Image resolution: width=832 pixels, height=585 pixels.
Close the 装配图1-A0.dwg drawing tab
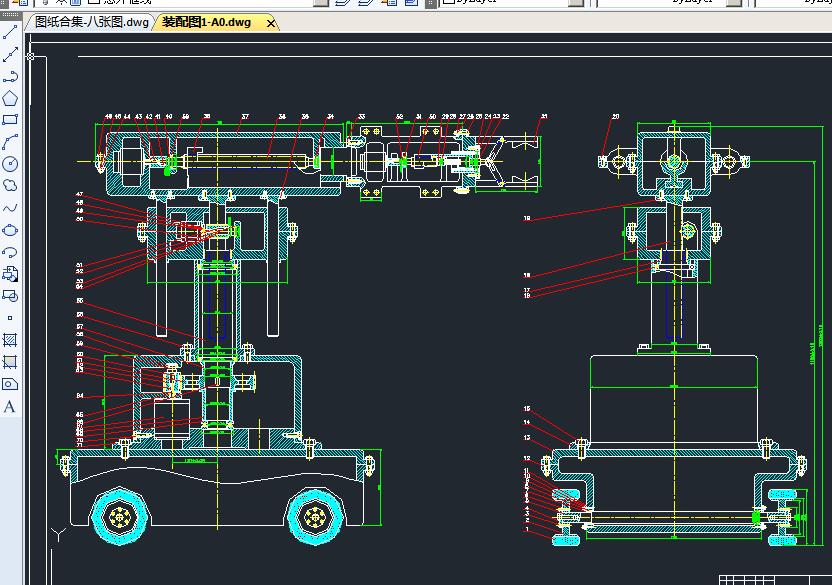[271, 23]
